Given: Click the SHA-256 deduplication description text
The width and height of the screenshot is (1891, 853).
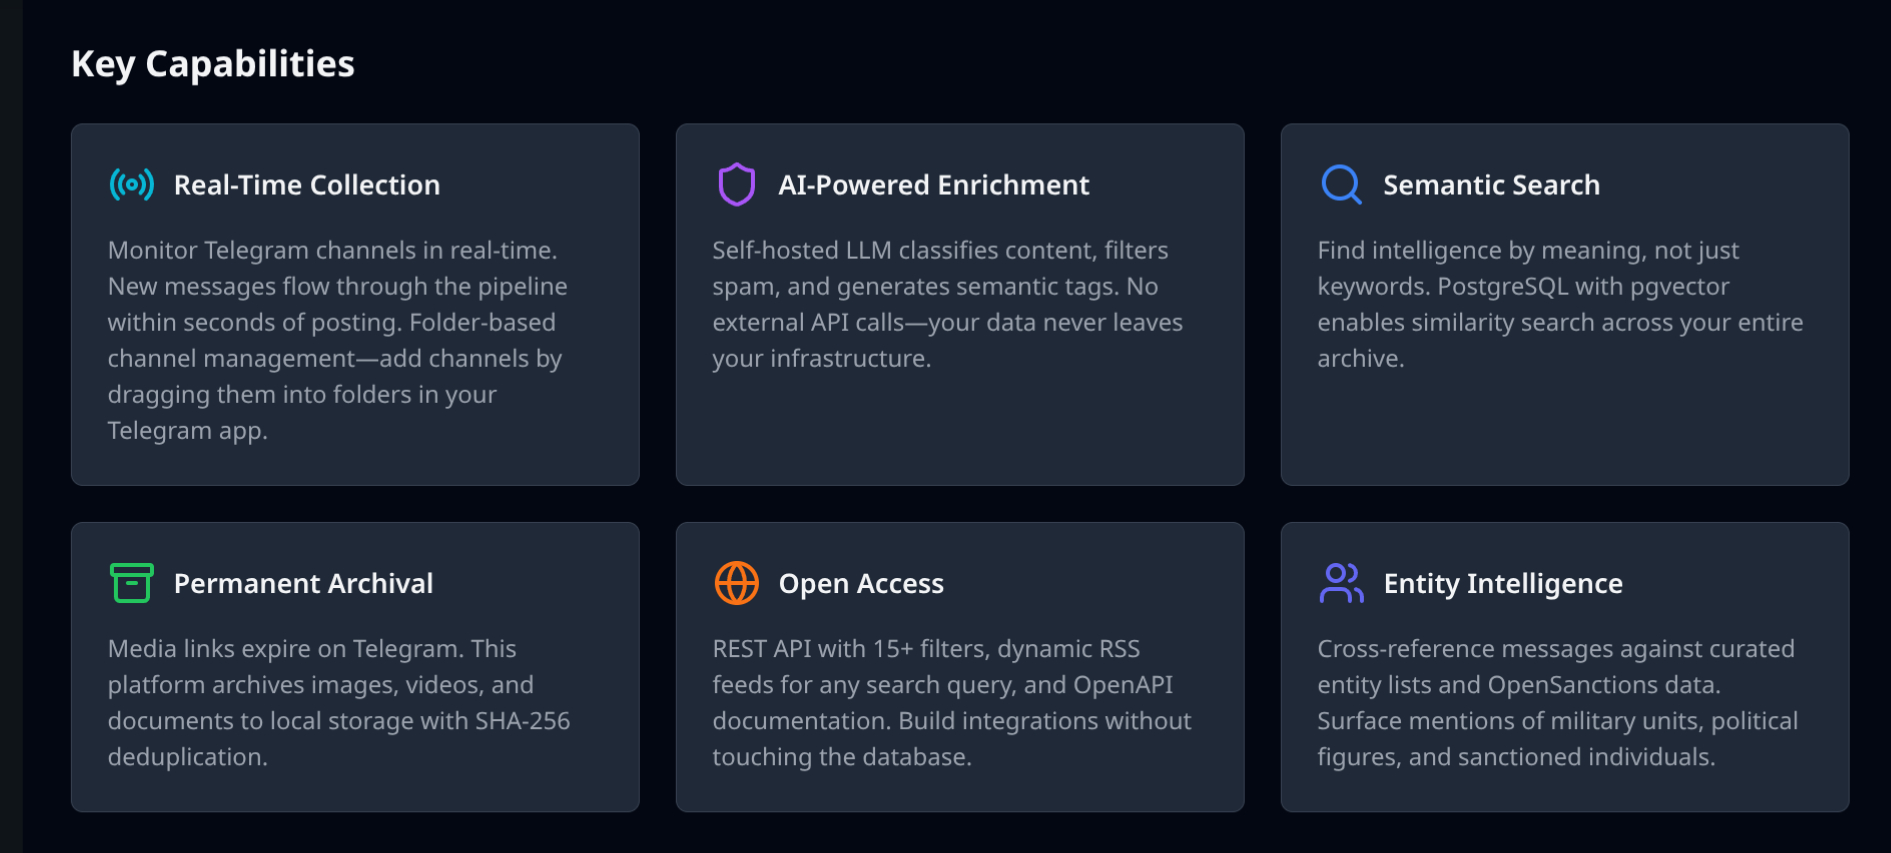Looking at the screenshot, I should [339, 702].
